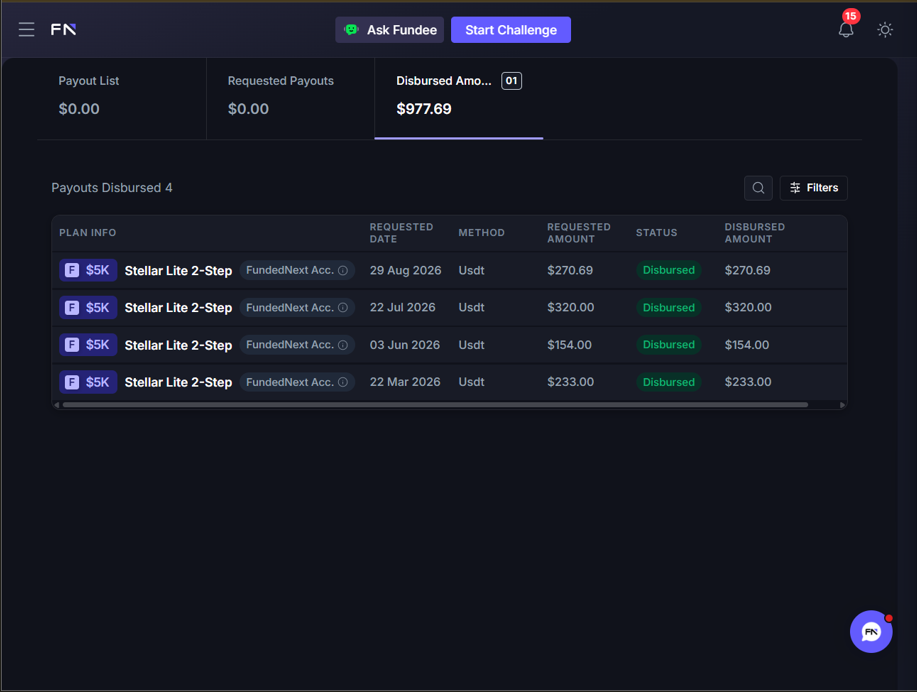Click the 22 Jul 2026 date cell
The image size is (917, 692).
point(402,308)
